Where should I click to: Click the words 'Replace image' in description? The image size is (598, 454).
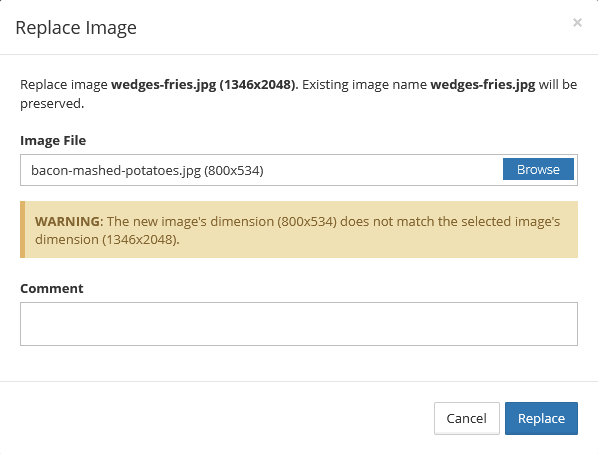[64, 84]
